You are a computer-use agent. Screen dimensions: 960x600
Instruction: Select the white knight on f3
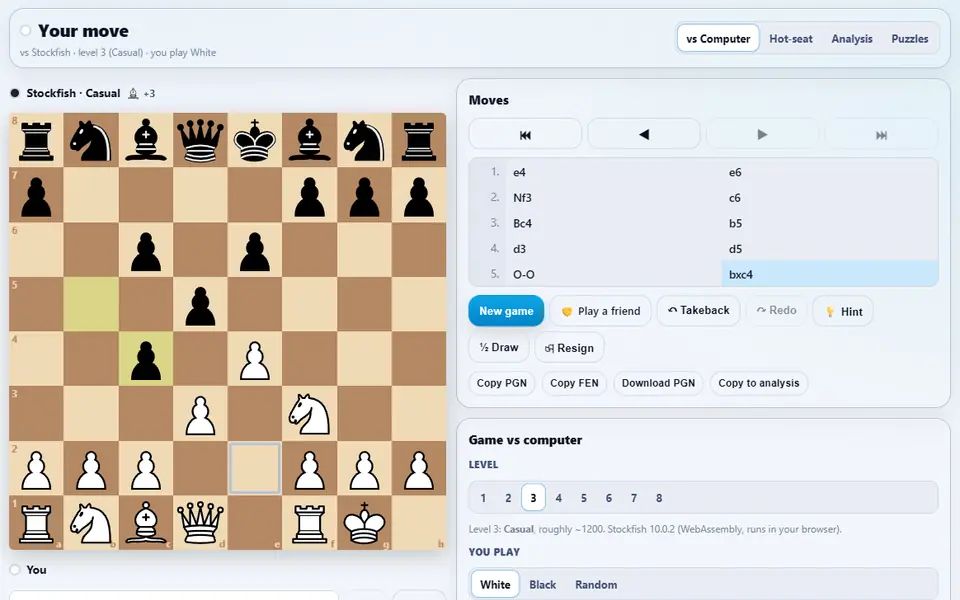[310, 413]
